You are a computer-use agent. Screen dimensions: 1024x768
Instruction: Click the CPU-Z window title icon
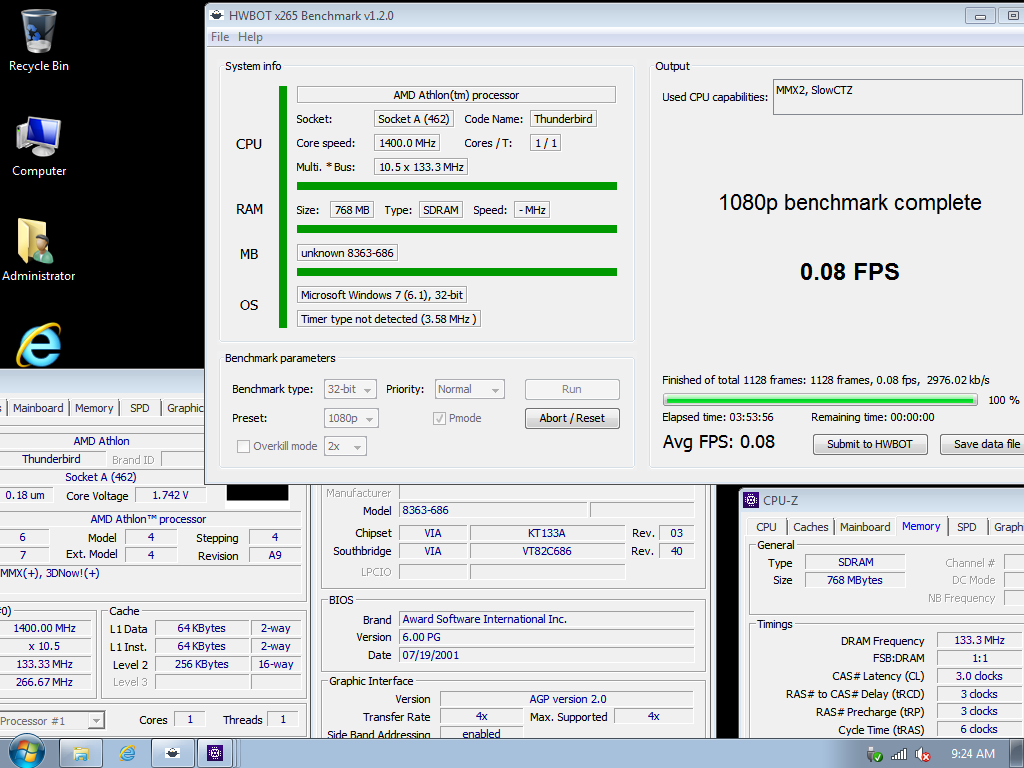coord(751,500)
